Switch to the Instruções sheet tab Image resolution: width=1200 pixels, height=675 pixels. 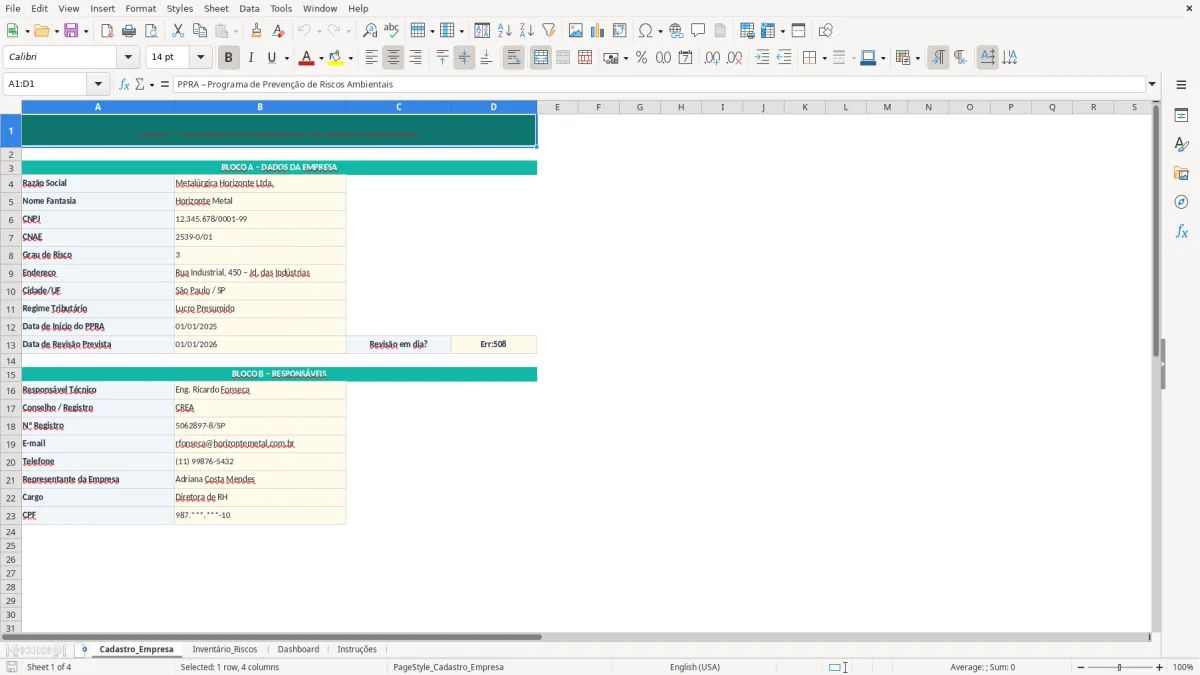click(x=357, y=649)
